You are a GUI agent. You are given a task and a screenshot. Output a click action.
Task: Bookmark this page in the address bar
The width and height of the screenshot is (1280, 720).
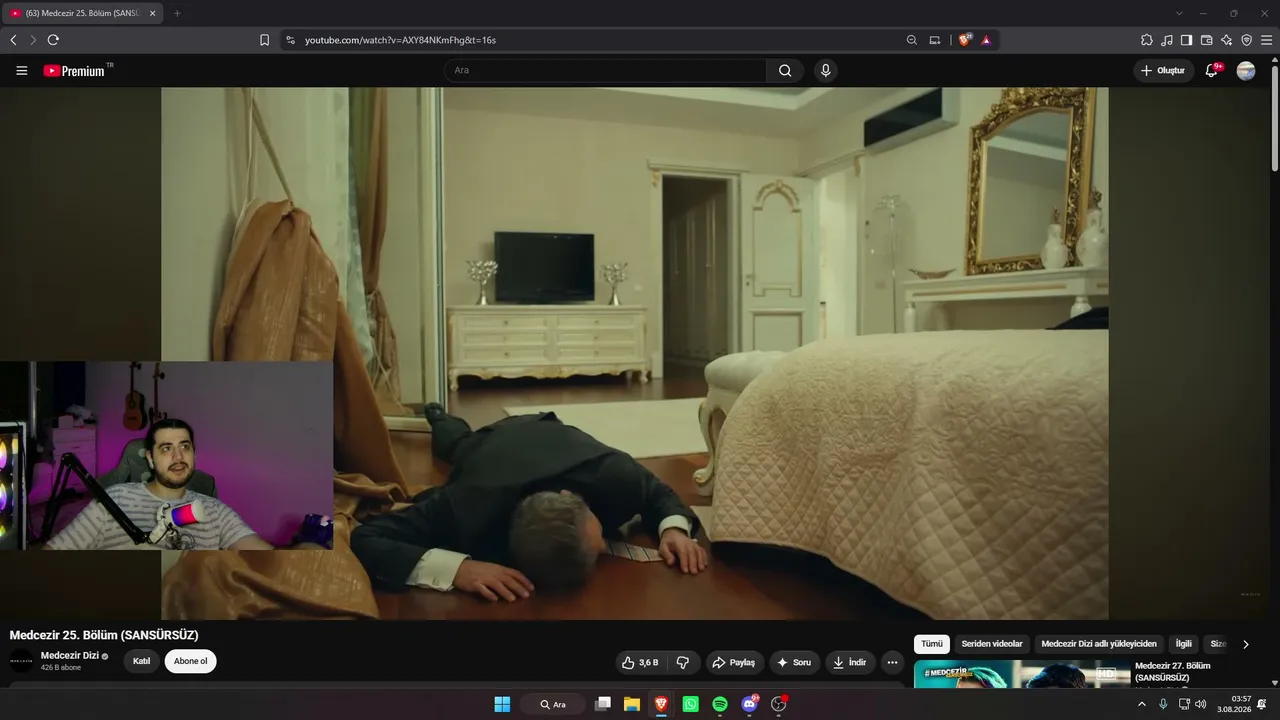(264, 40)
